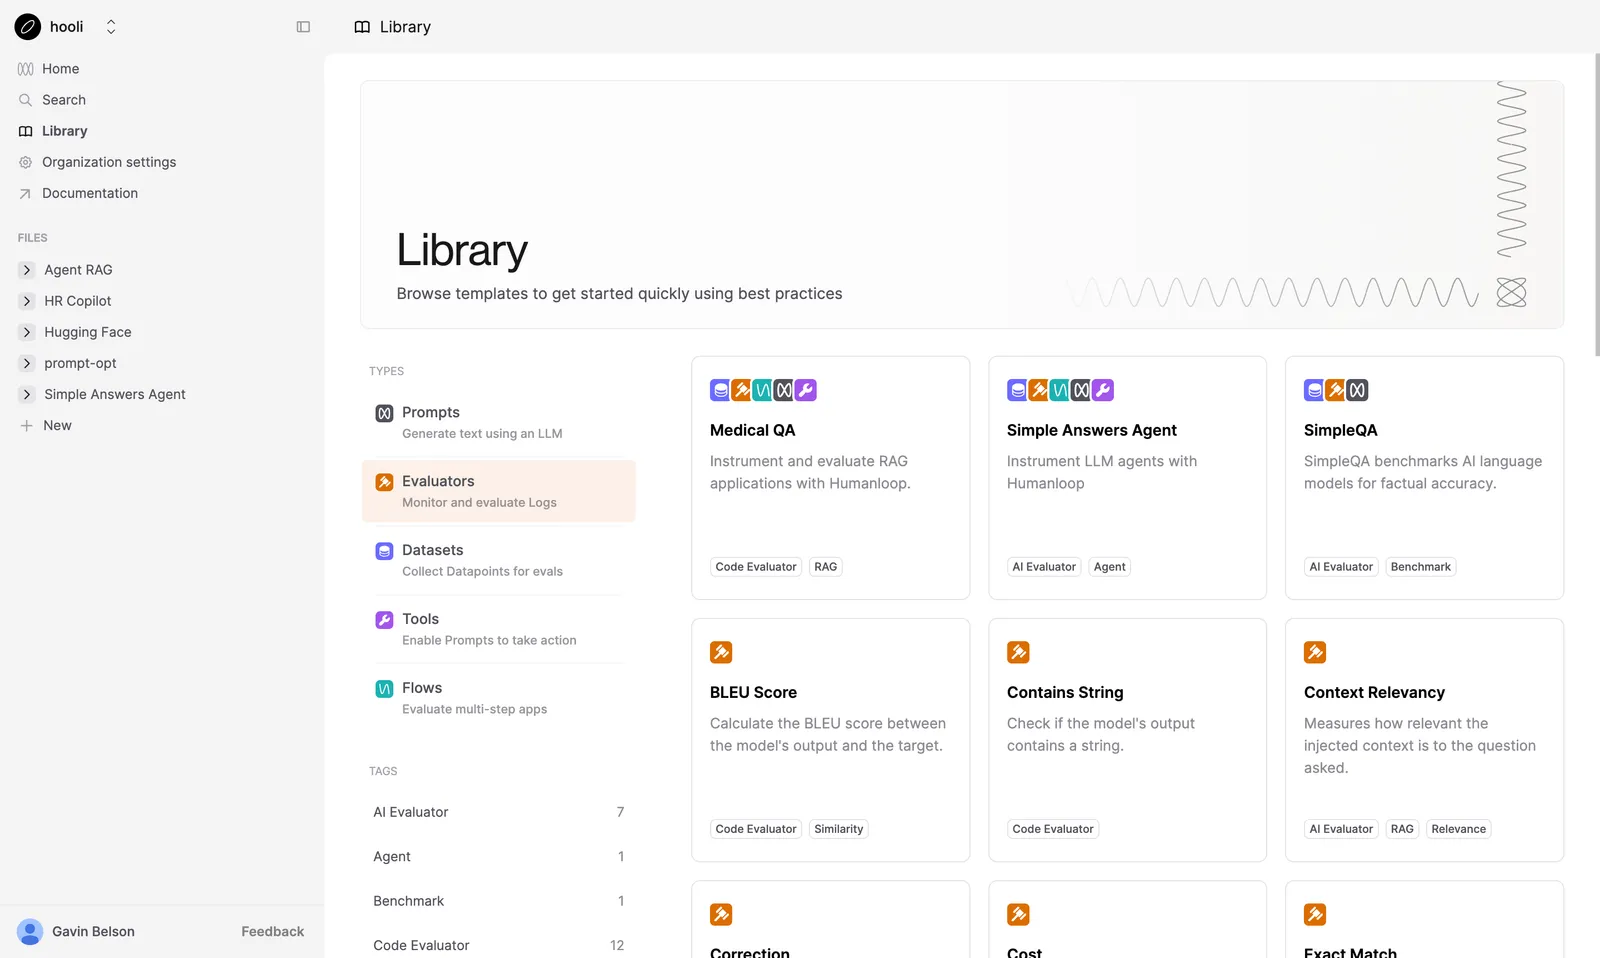Select the HR Copilot folder name
The height and width of the screenshot is (958, 1600).
click(78, 301)
